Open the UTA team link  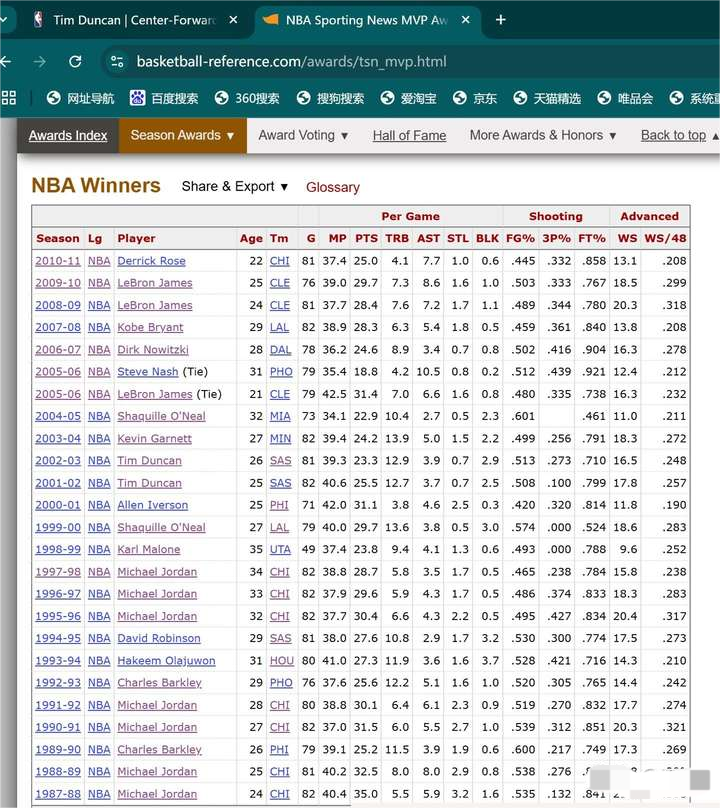click(280, 549)
